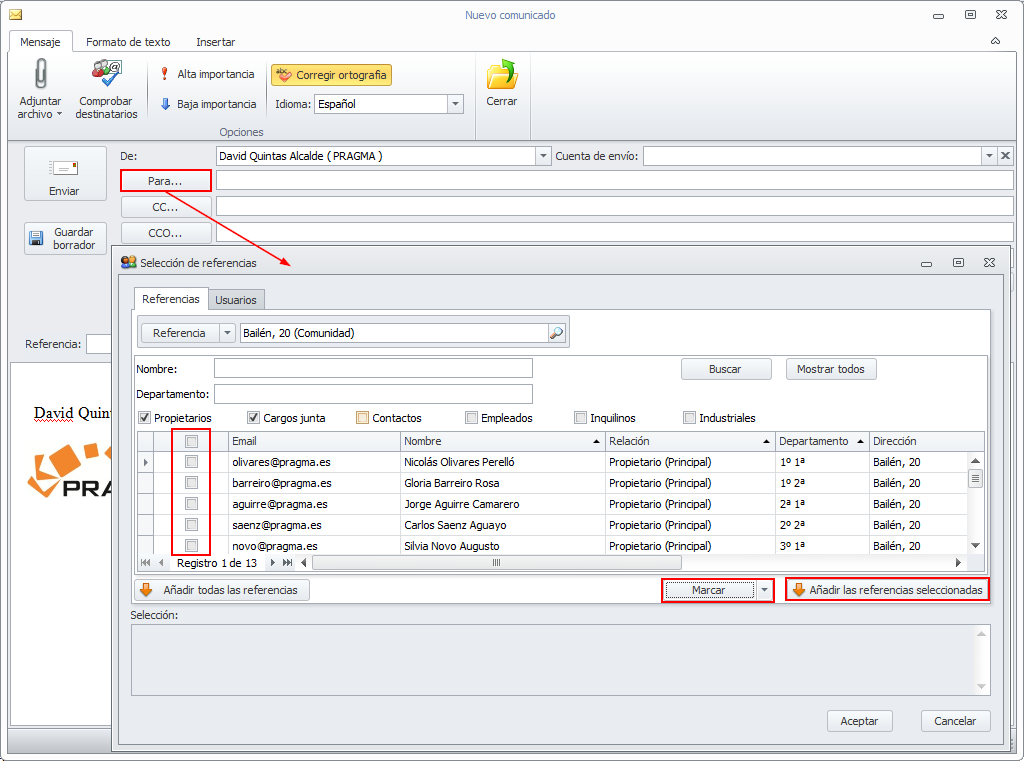Expand the Cuenta de envío dropdown

pos(989,156)
